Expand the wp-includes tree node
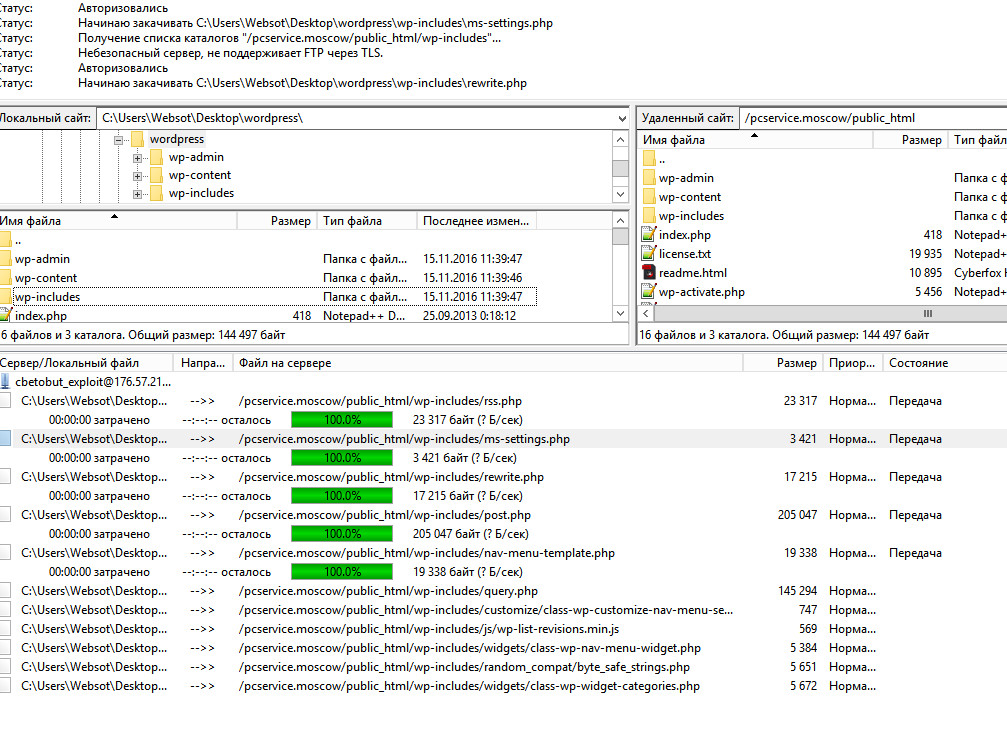 click(x=137, y=193)
